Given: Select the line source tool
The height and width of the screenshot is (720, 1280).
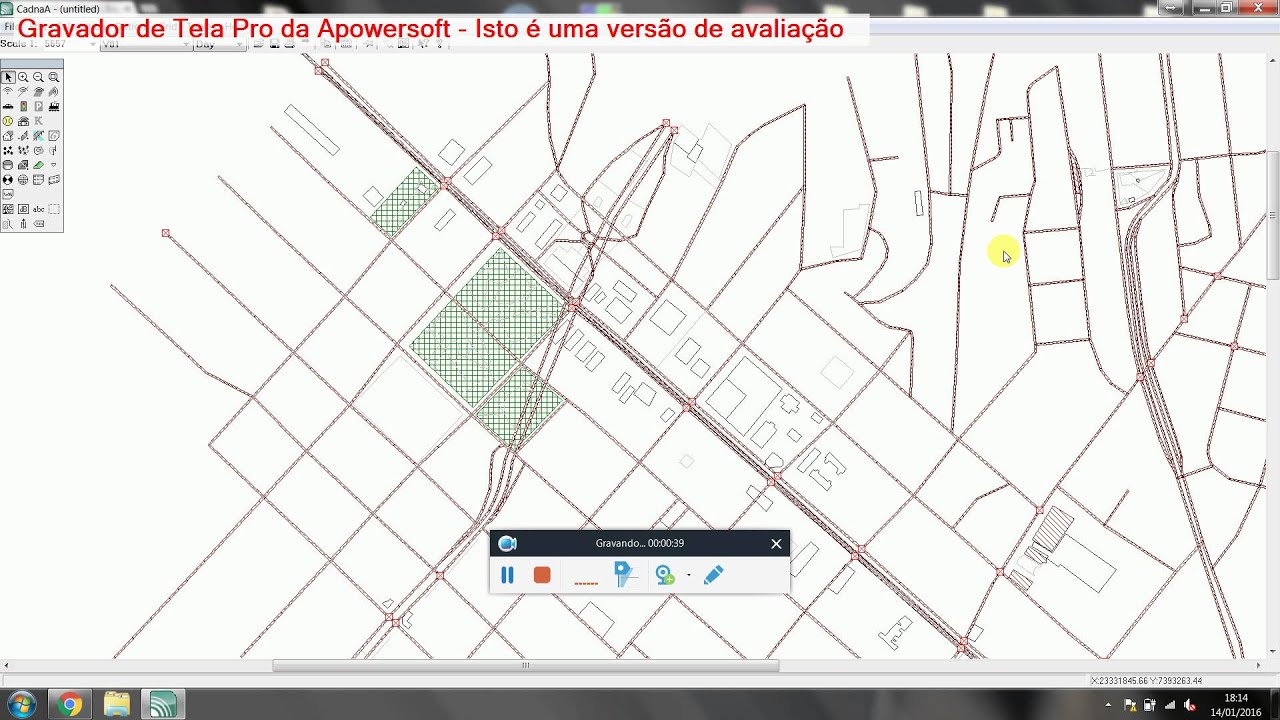Looking at the screenshot, I should tap(23, 91).
